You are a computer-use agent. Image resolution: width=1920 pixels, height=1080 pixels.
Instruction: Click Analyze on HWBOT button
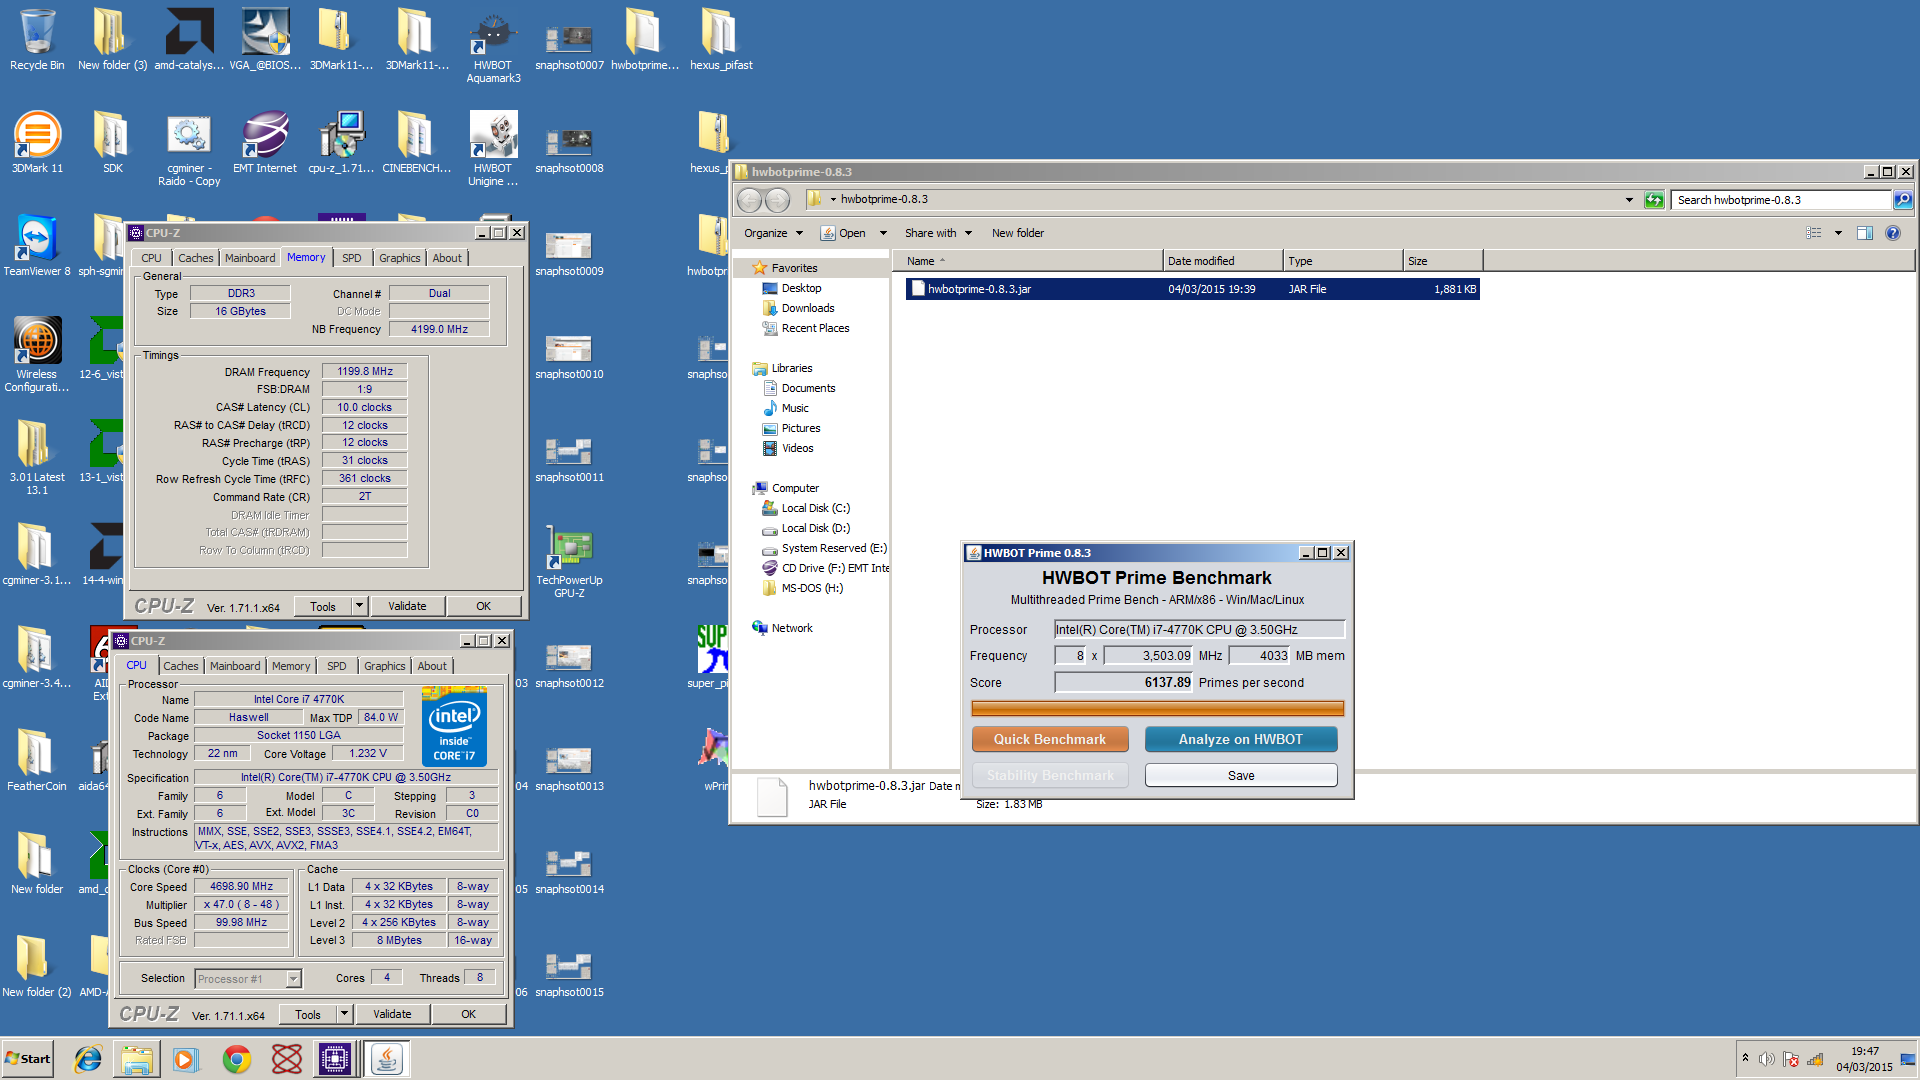click(1241, 739)
